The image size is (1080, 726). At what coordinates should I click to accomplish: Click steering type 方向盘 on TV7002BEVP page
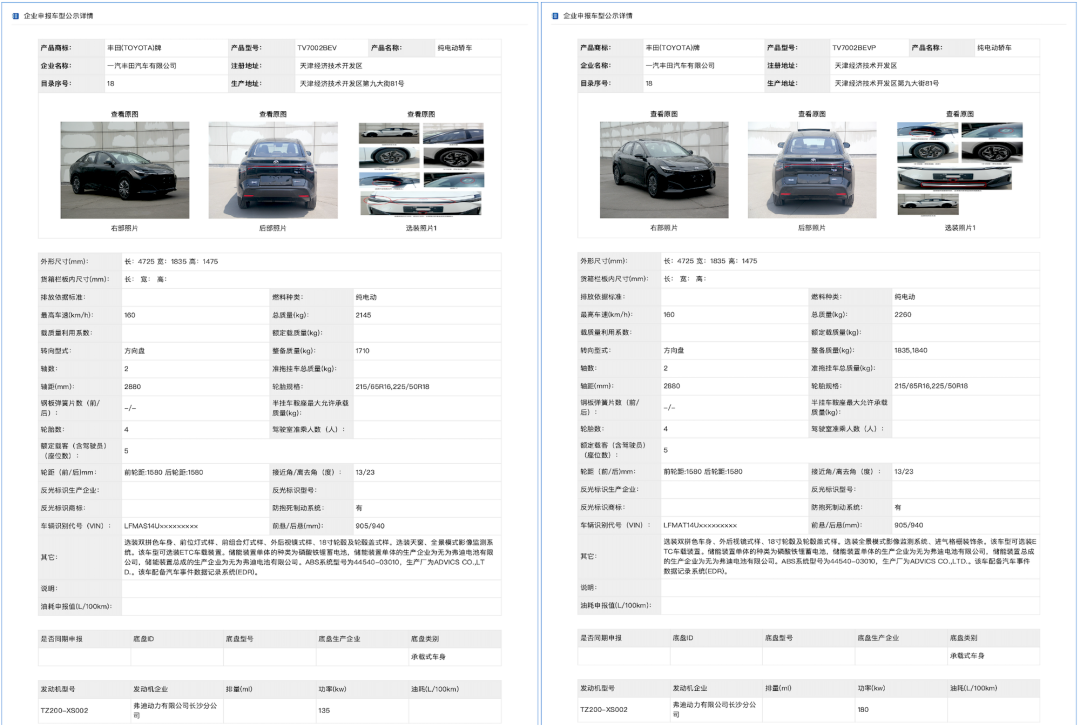point(674,351)
